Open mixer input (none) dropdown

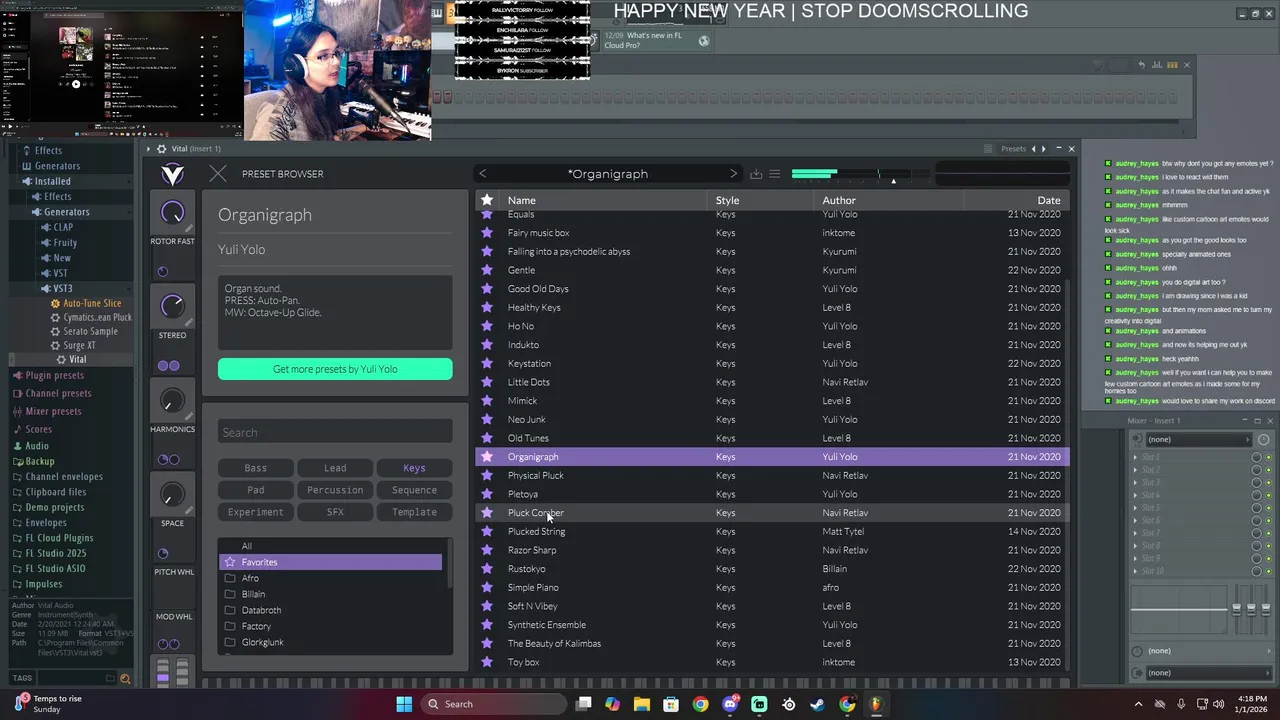[x=1198, y=440]
